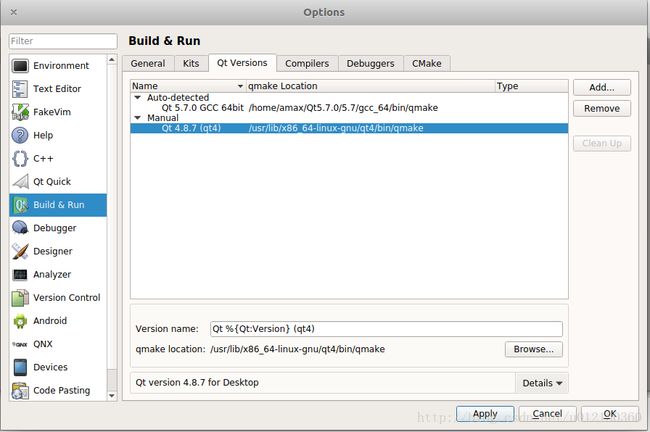Switch to the Kits tab
The image size is (650, 432).
tap(191, 63)
